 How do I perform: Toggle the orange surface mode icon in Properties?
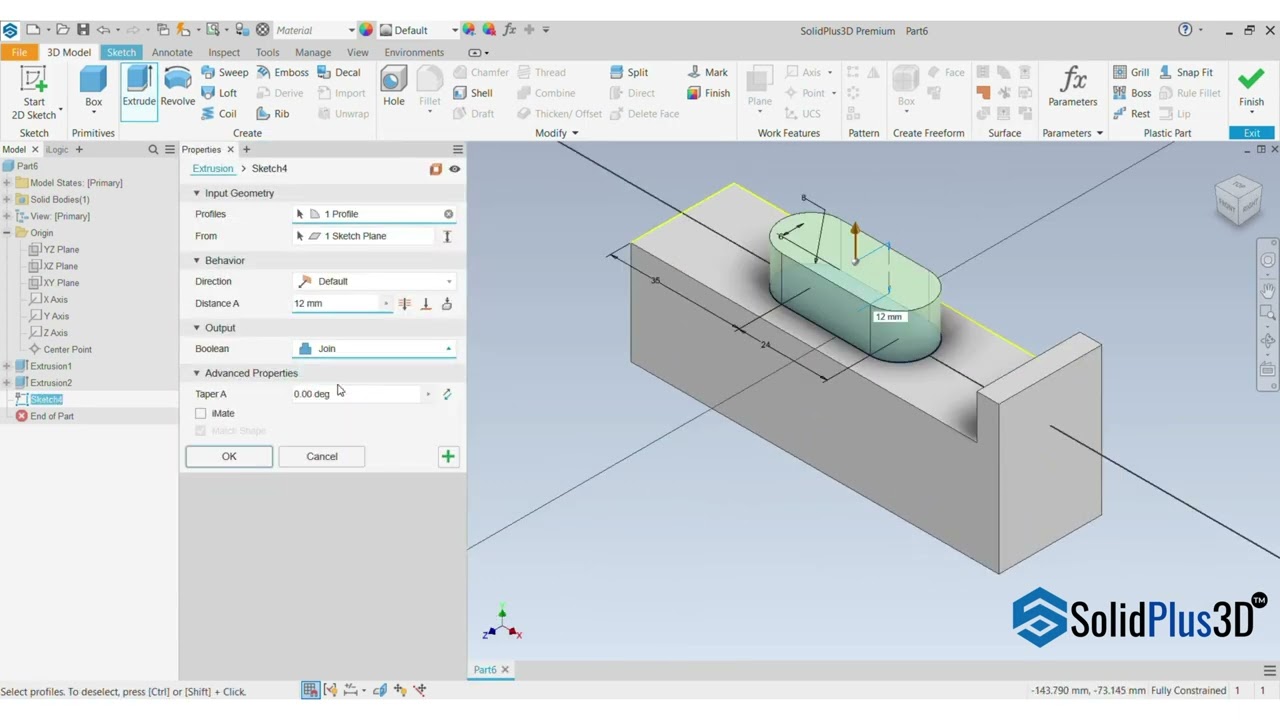pos(436,169)
